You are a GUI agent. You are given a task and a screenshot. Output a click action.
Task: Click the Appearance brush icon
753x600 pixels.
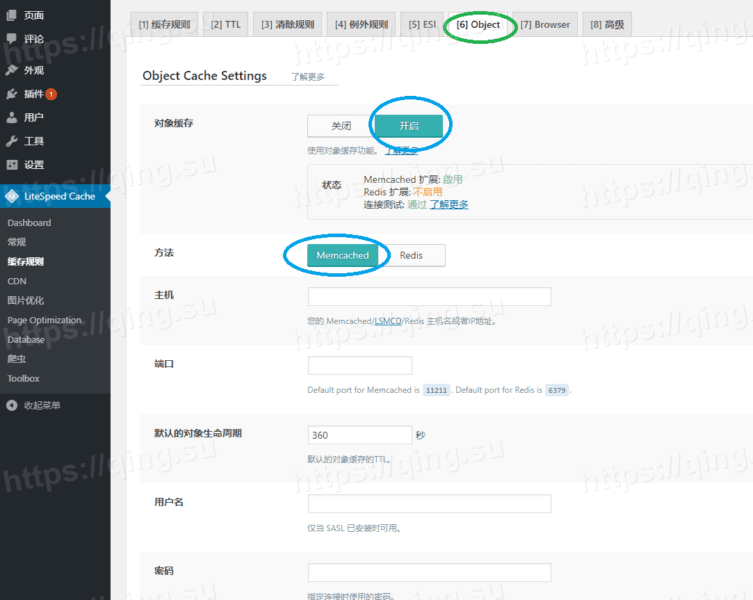pos(12,70)
